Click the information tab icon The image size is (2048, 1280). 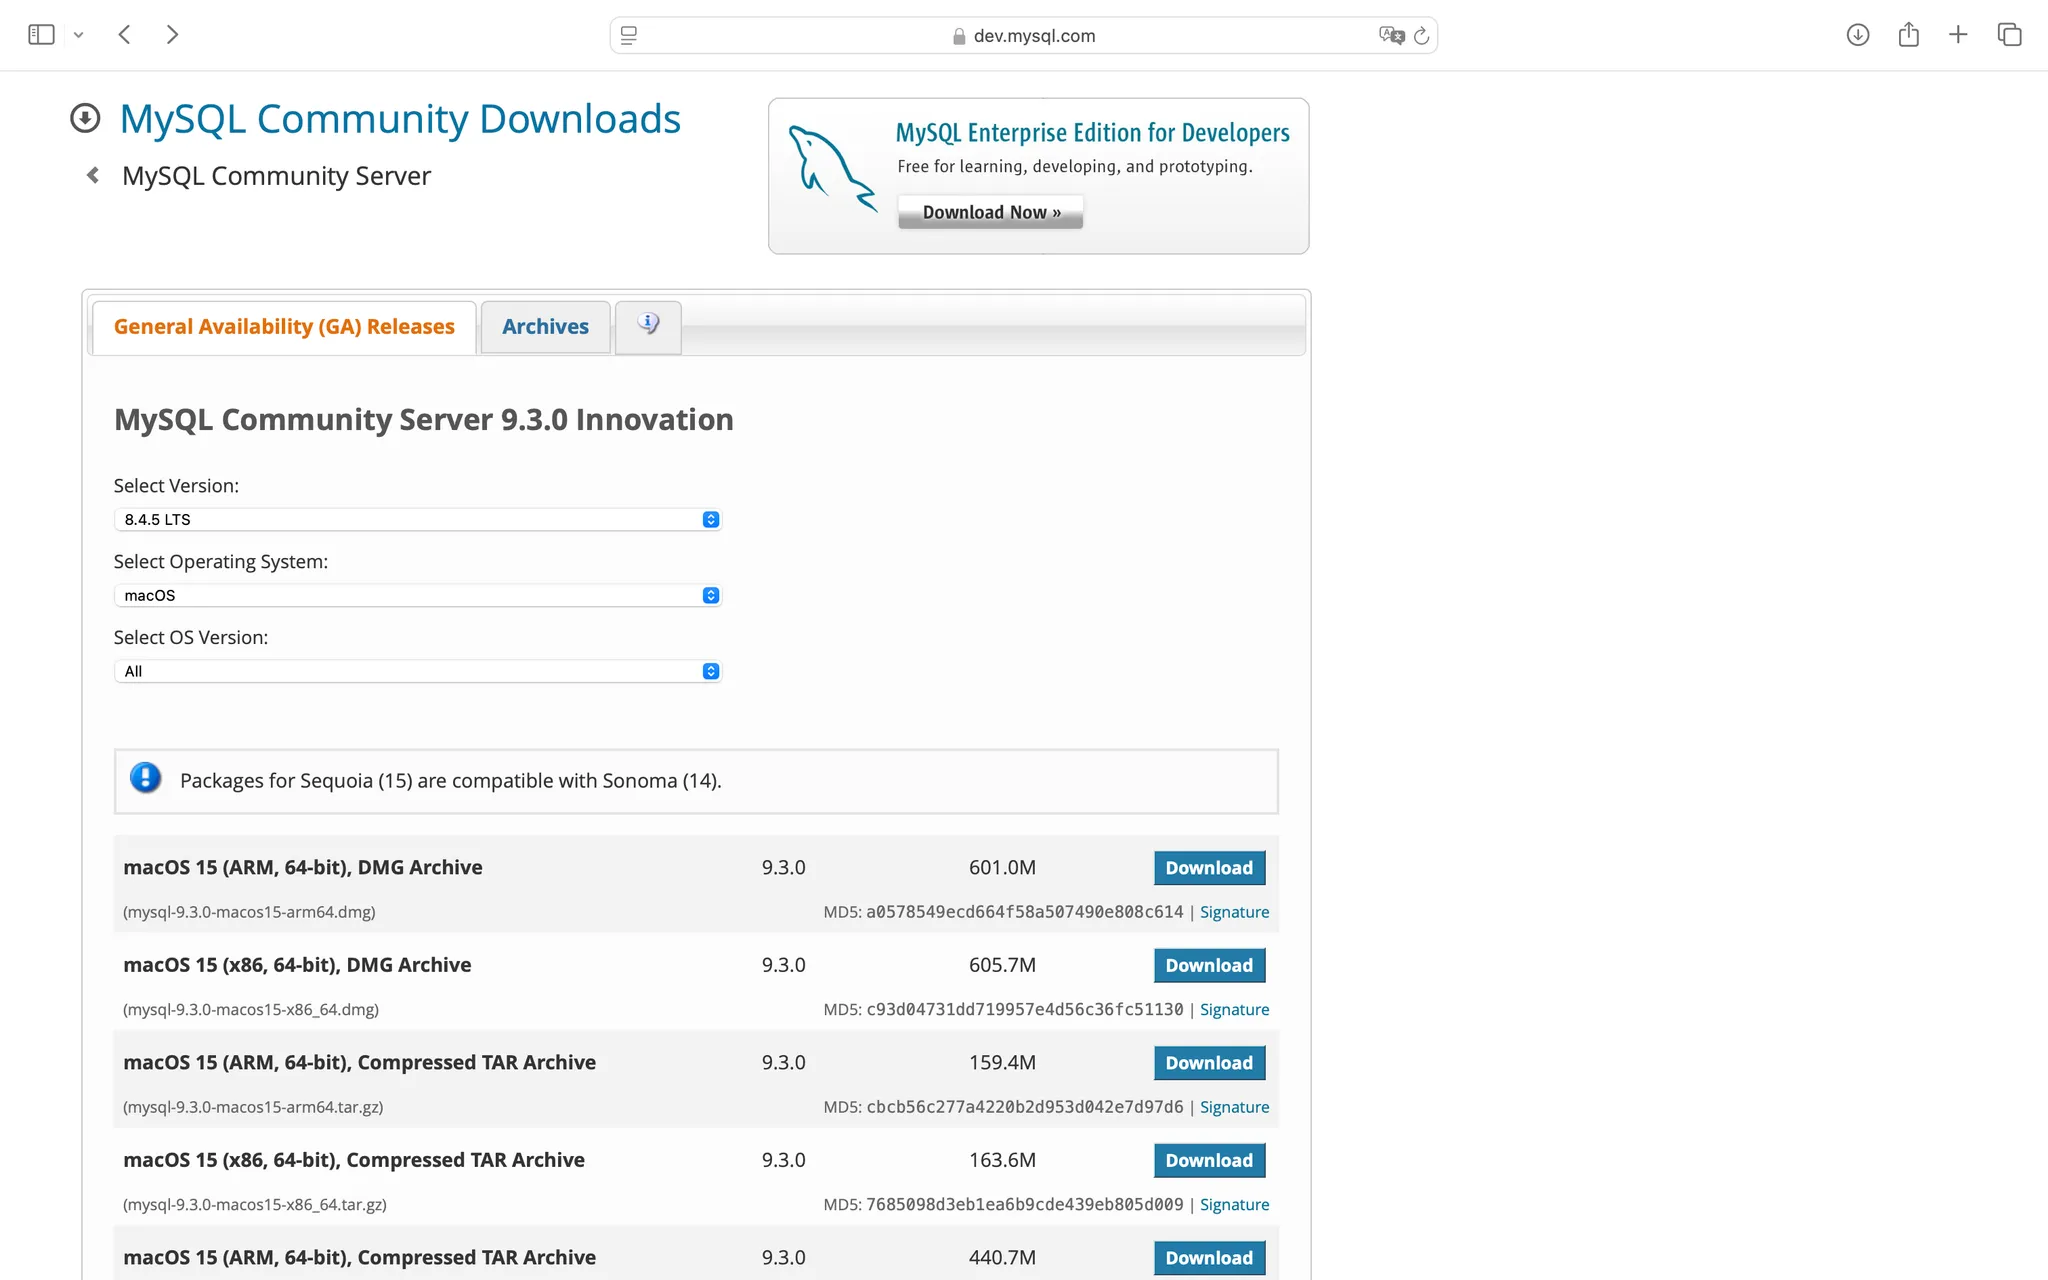[648, 325]
